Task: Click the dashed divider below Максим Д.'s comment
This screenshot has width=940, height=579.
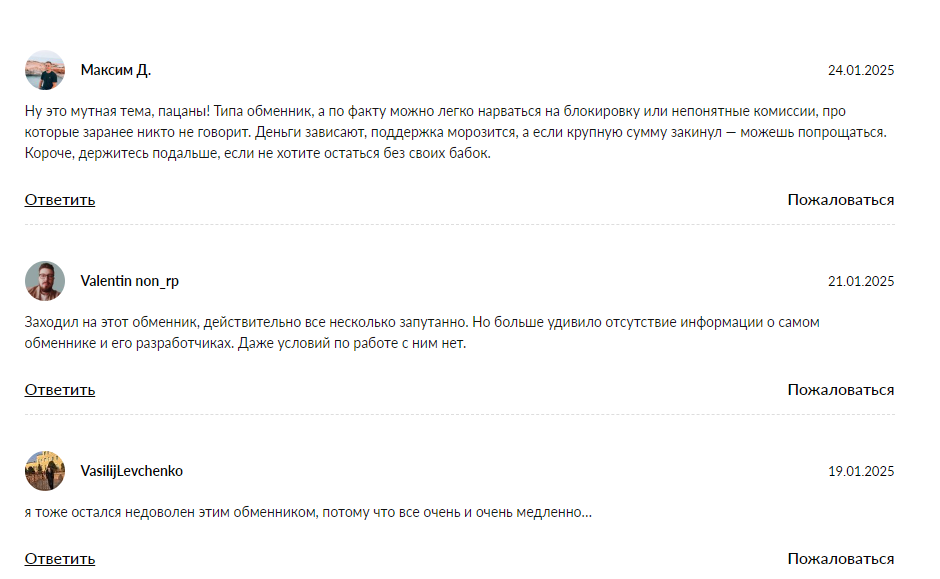Action: tap(460, 225)
